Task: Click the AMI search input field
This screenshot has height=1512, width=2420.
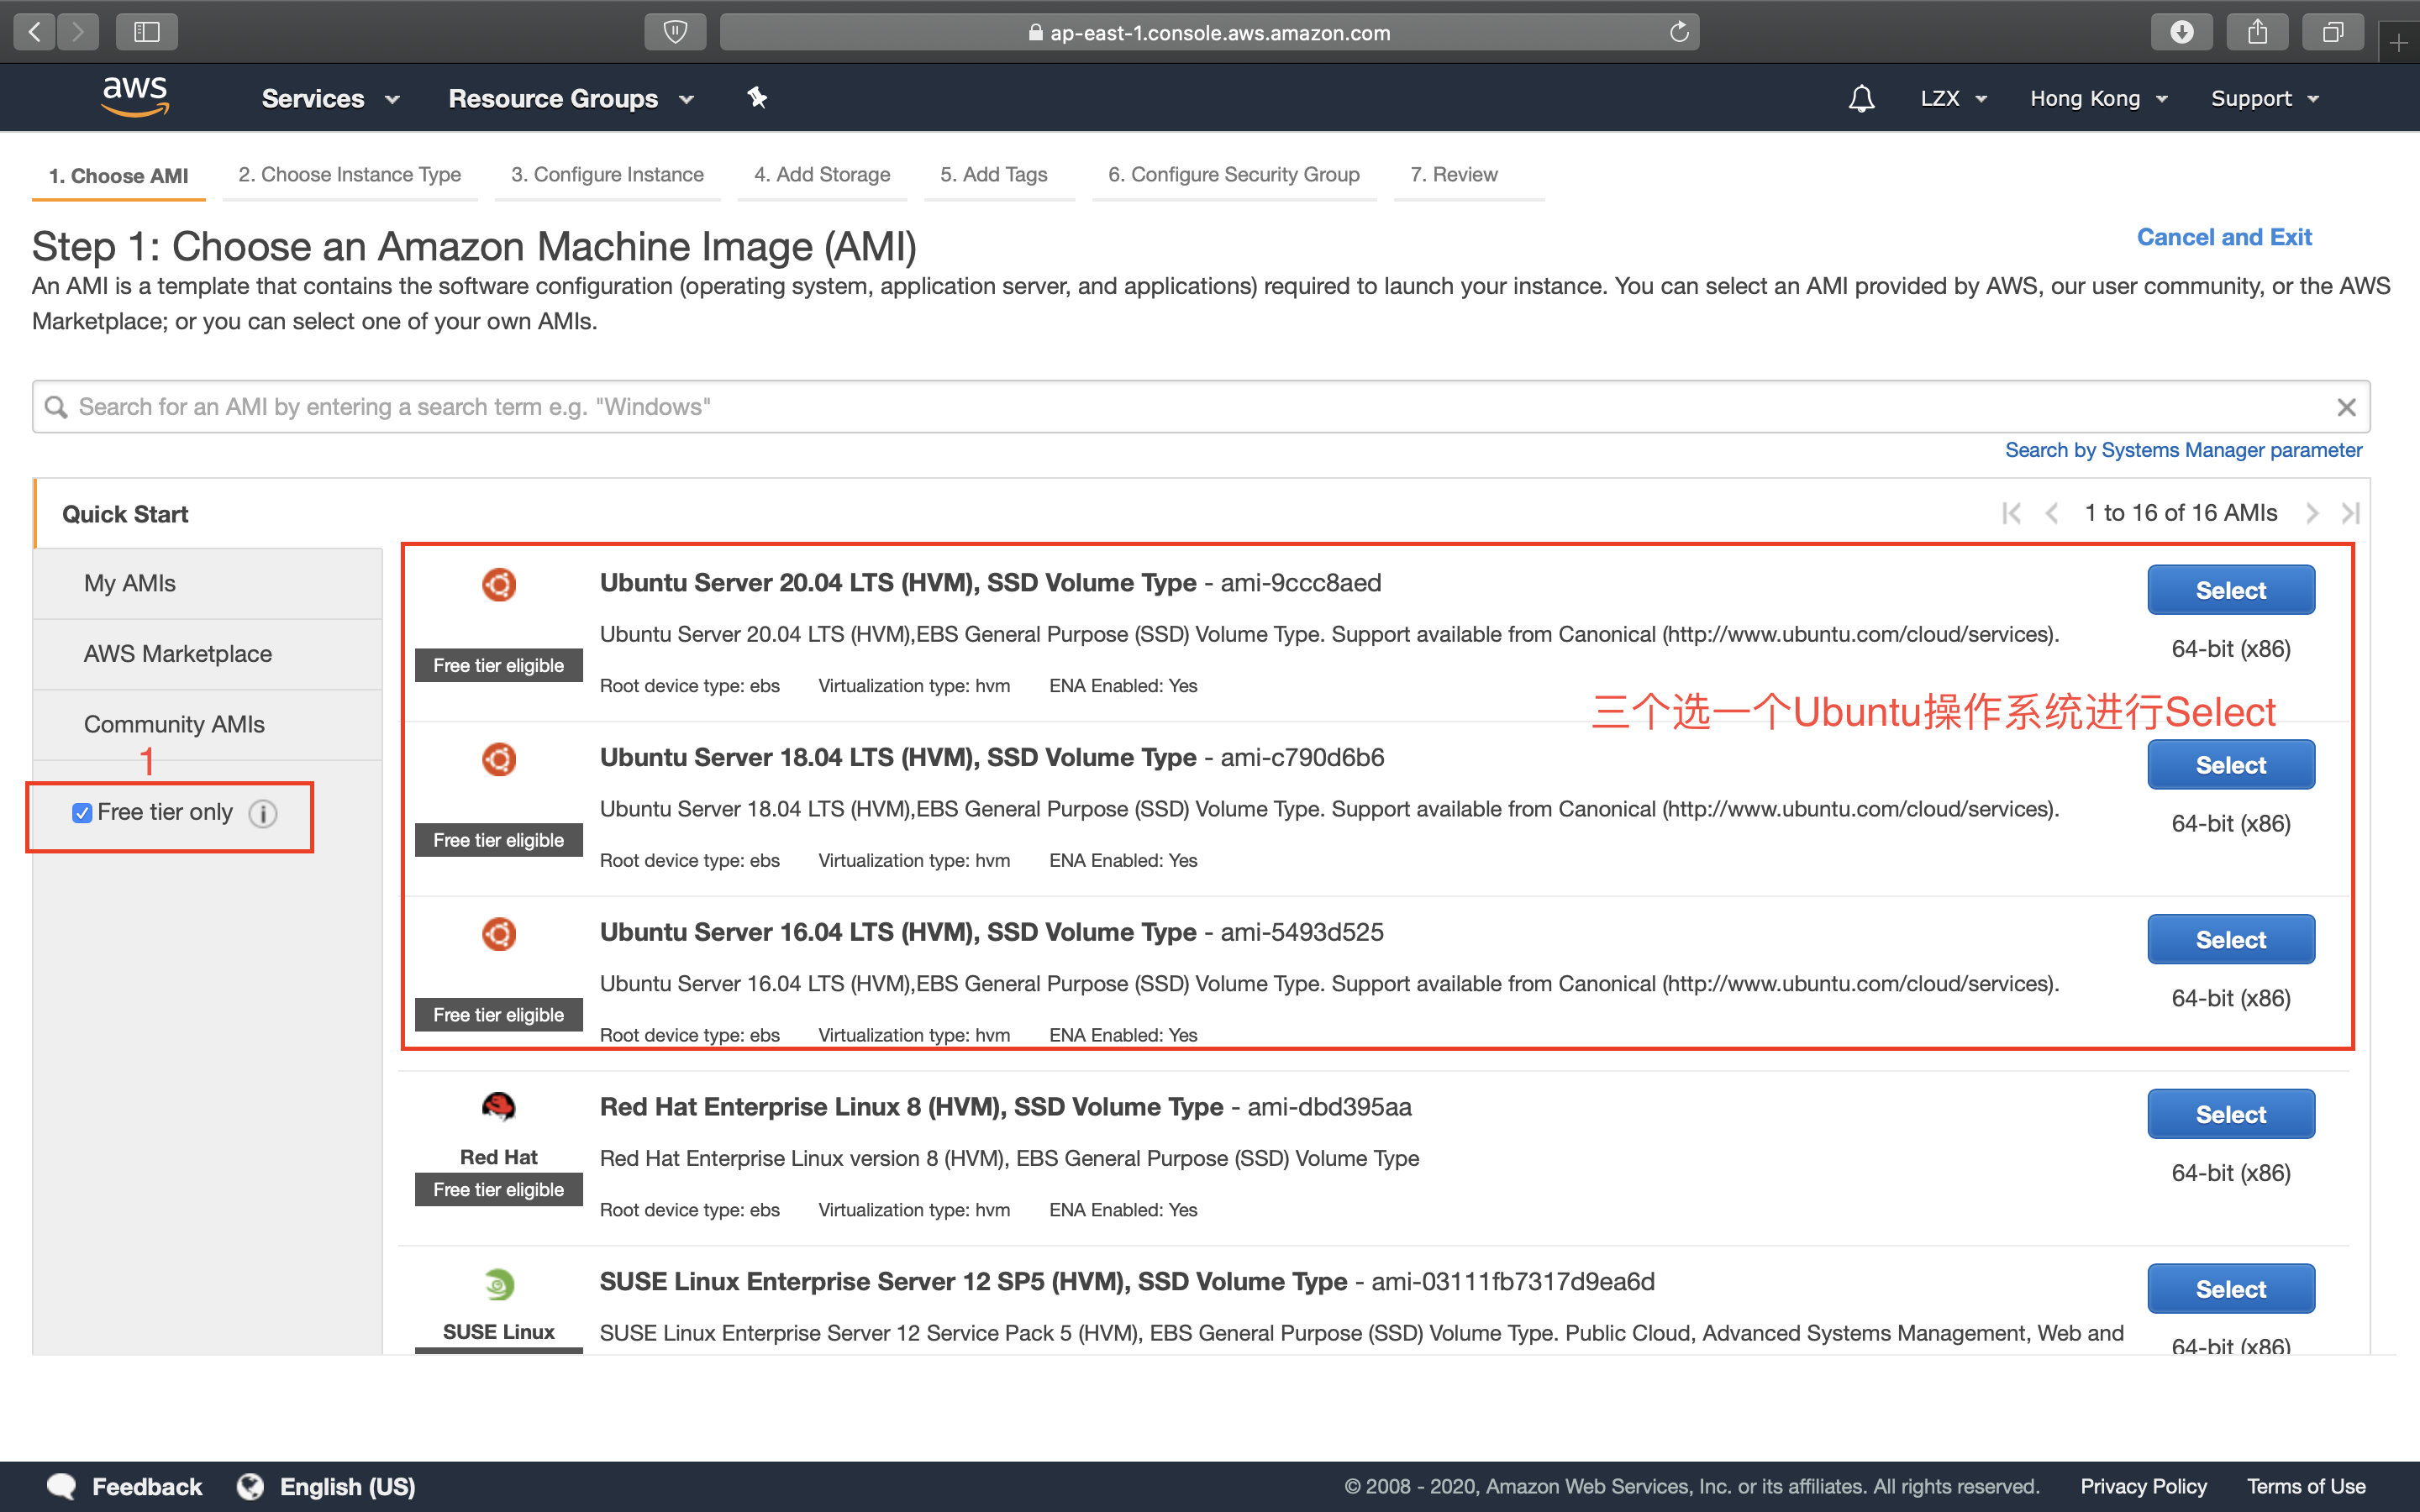Action: click(x=1200, y=407)
